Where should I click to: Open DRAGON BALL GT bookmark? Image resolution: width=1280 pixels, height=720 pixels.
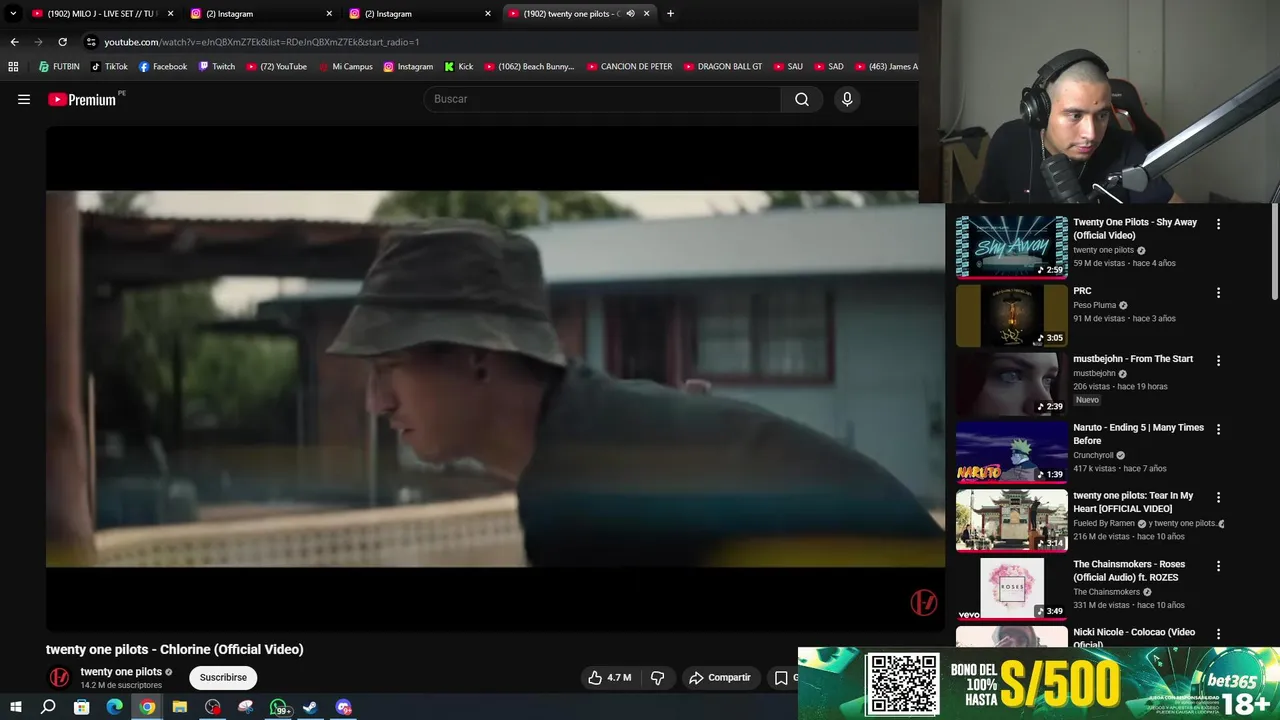(x=723, y=67)
